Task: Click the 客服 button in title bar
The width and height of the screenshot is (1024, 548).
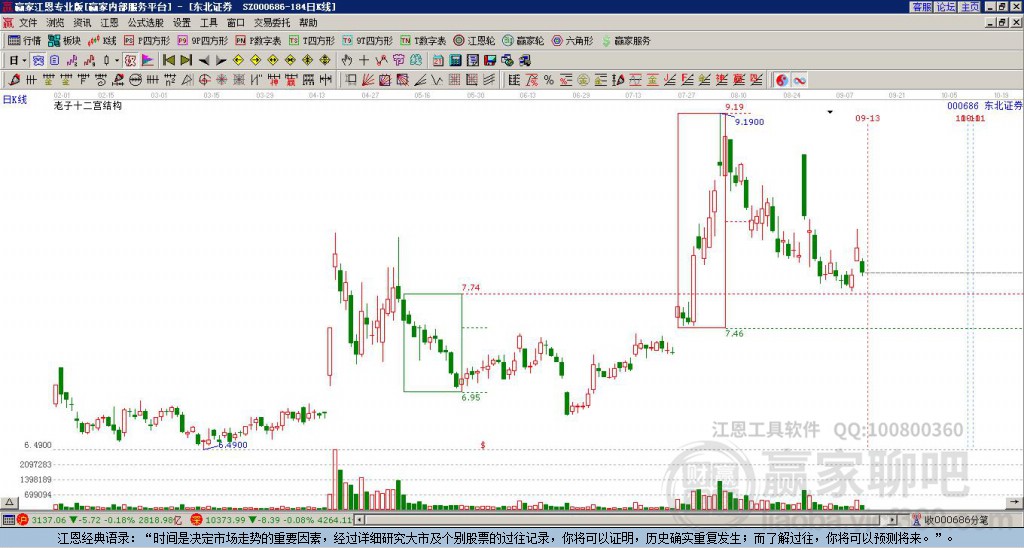Action: [x=922, y=7]
